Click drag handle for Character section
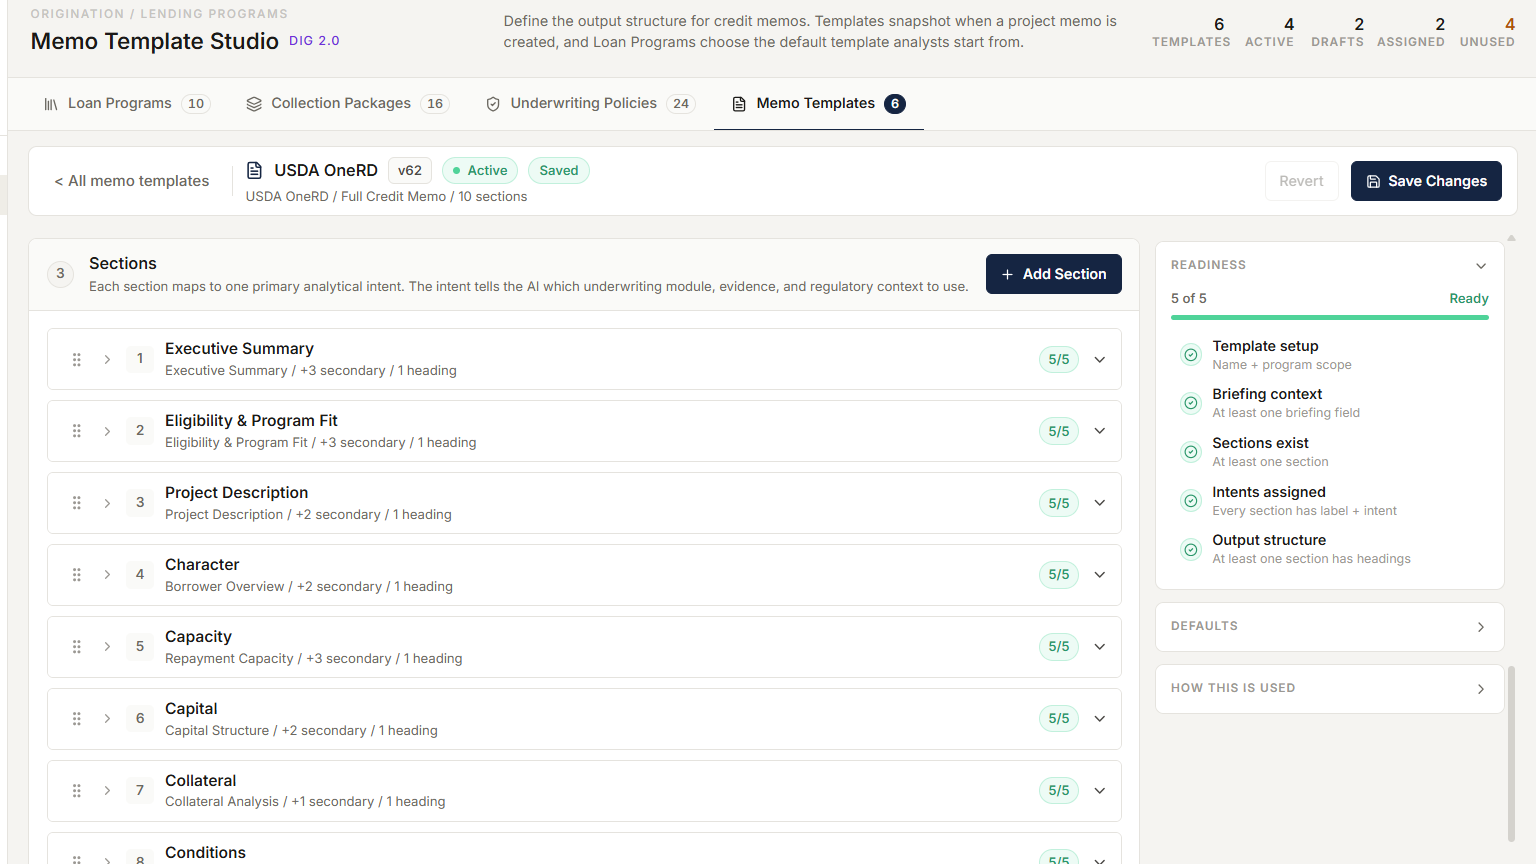The height and width of the screenshot is (864, 1536). coord(76,575)
